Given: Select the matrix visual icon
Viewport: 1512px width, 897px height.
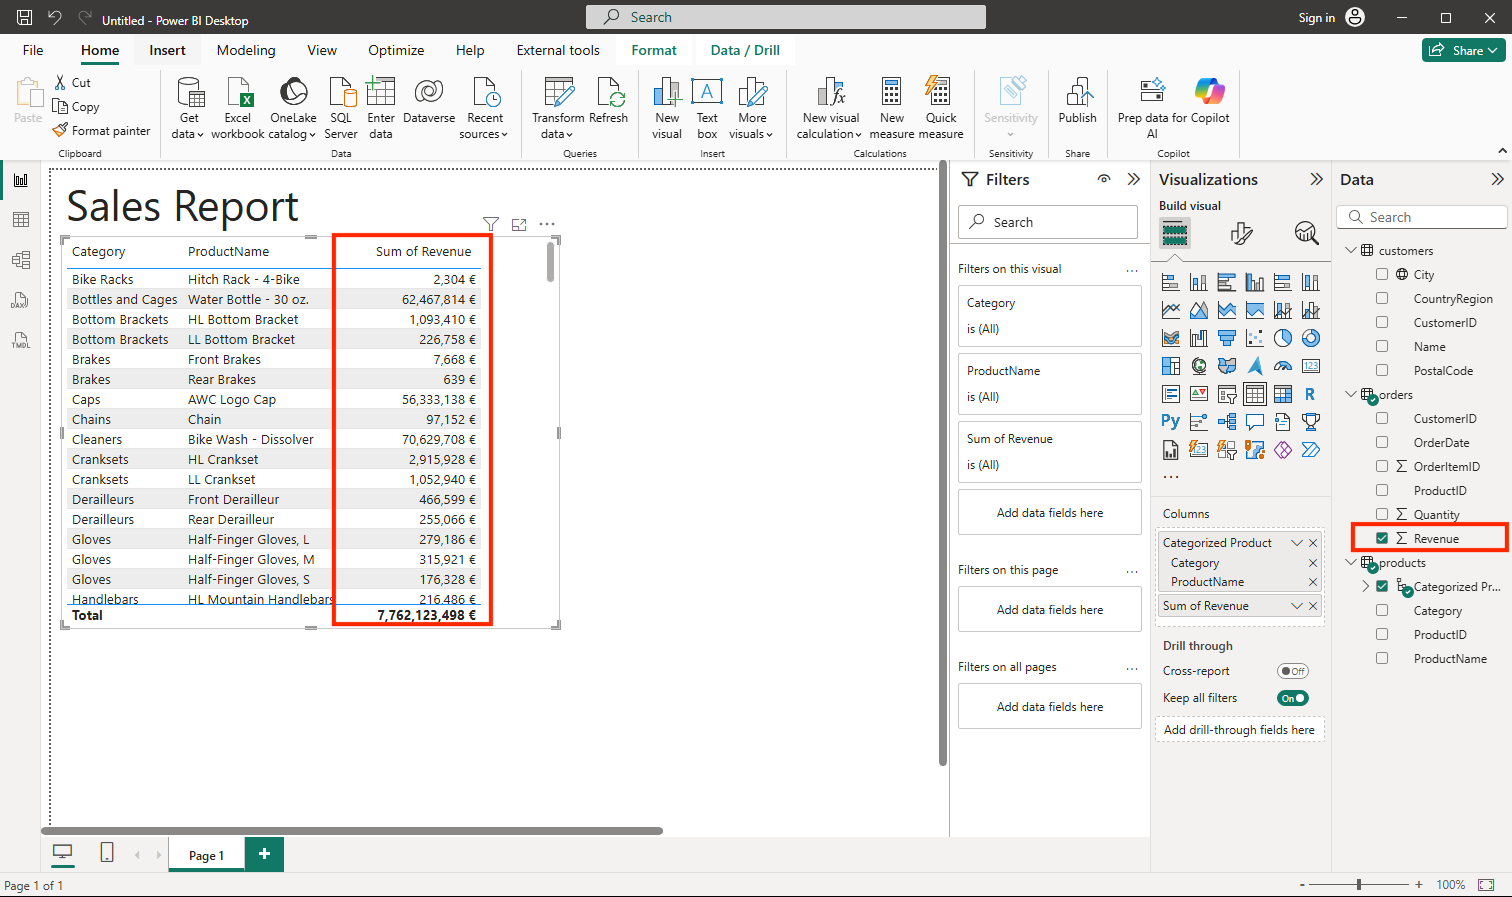Looking at the screenshot, I should (x=1283, y=394).
